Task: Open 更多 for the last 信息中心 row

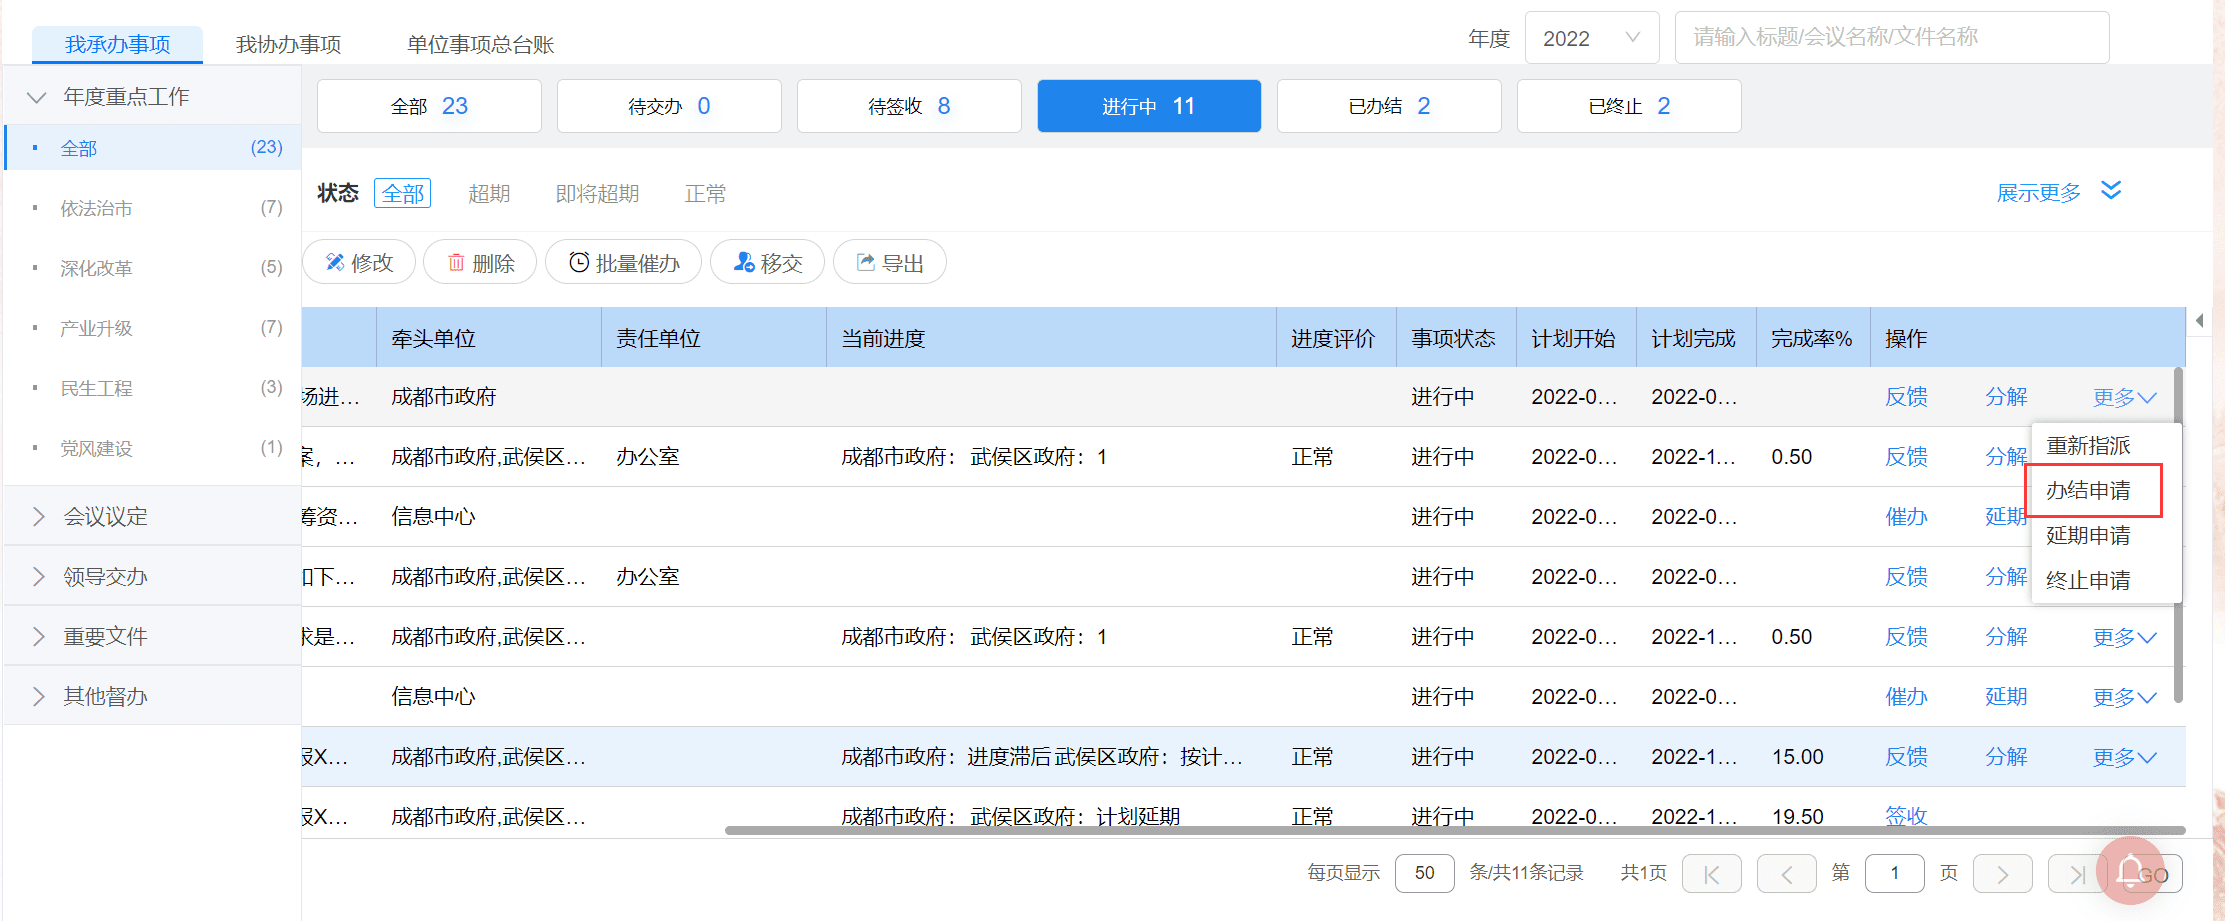Action: (x=2125, y=697)
